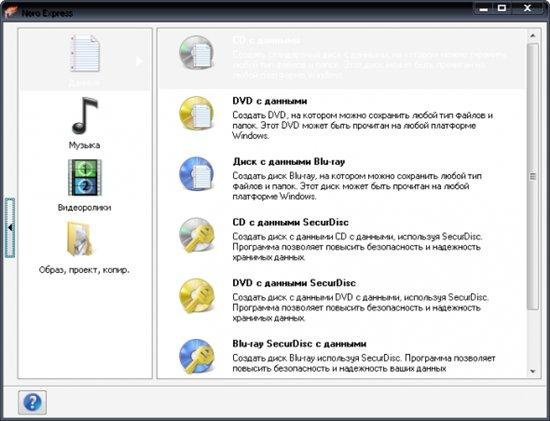Click the DVD SecurDisc key icon
This screenshot has width=550, height=421.
click(196, 296)
